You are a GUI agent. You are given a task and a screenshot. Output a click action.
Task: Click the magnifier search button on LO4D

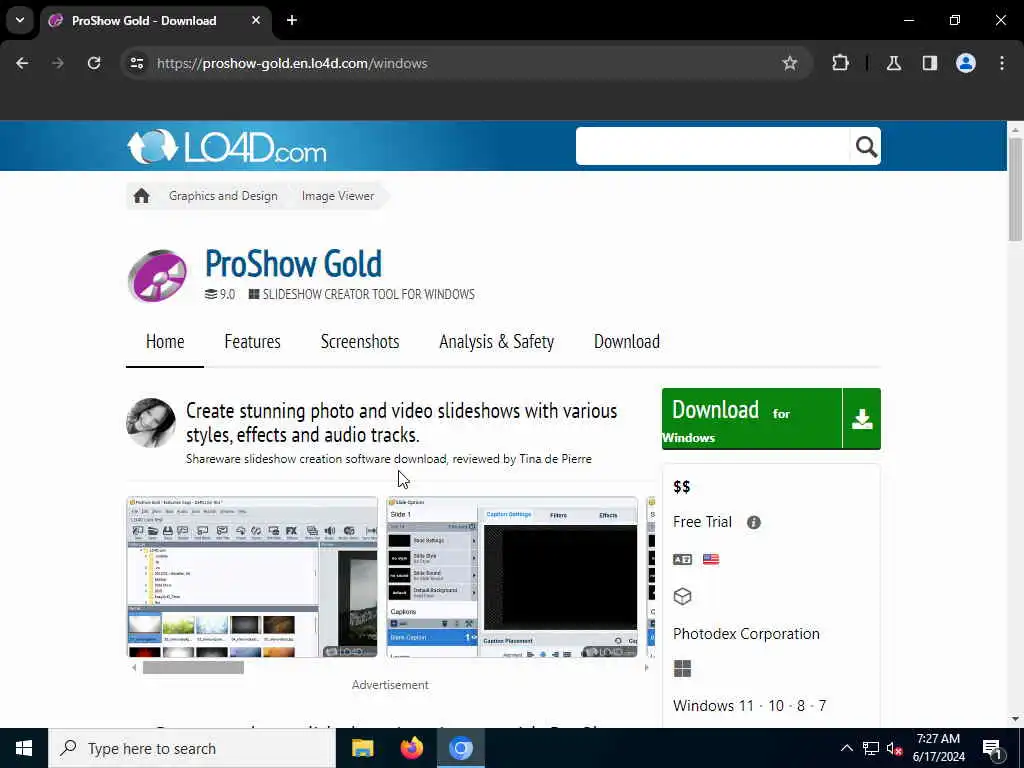(865, 147)
